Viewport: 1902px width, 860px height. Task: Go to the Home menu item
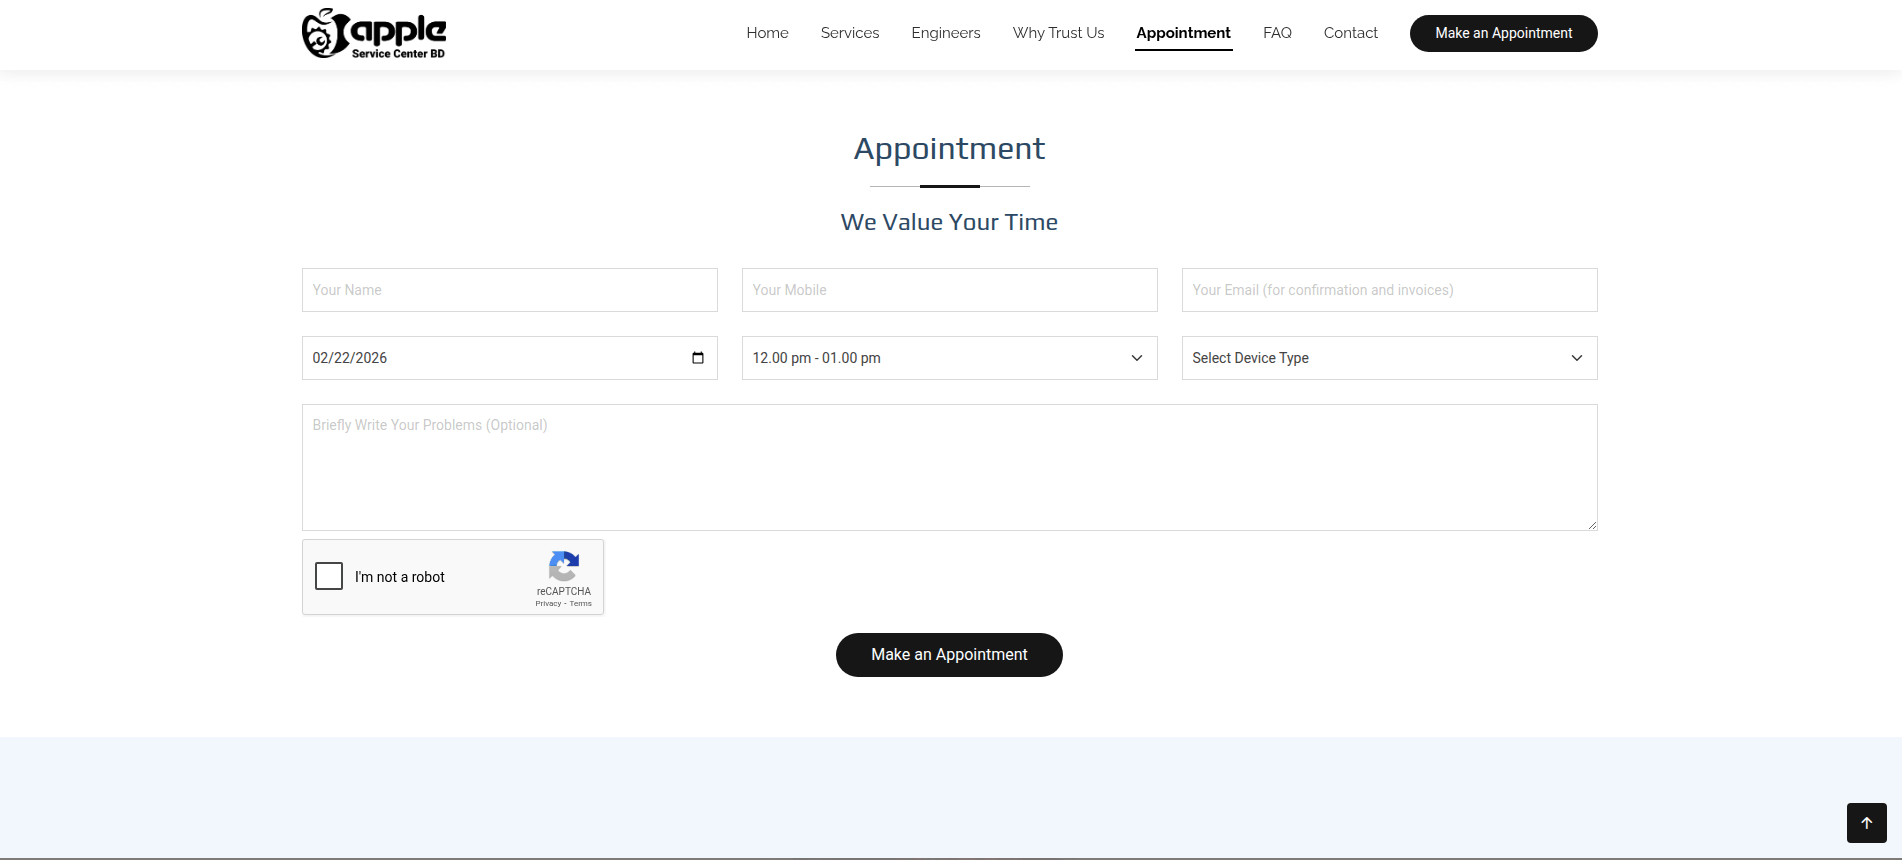[x=767, y=33]
